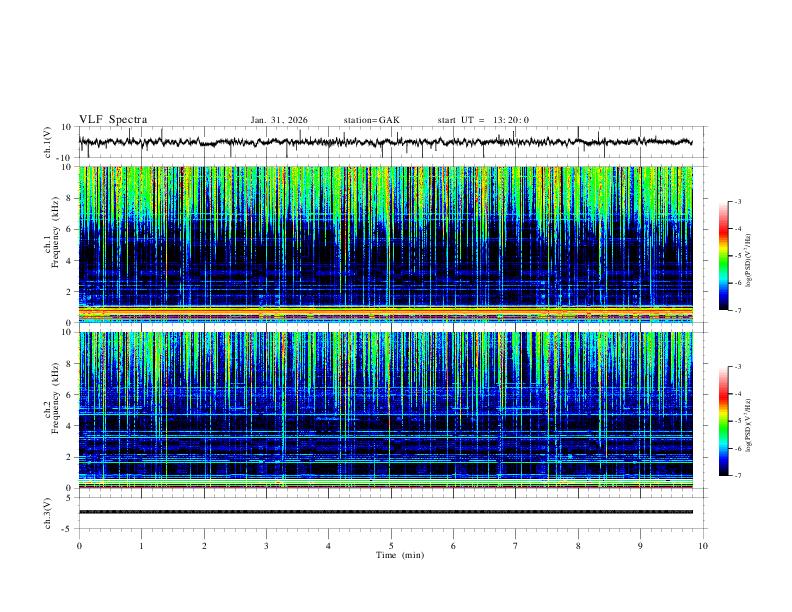Click the "Time (min)" axis title
792x612 pixels.
pos(400,555)
